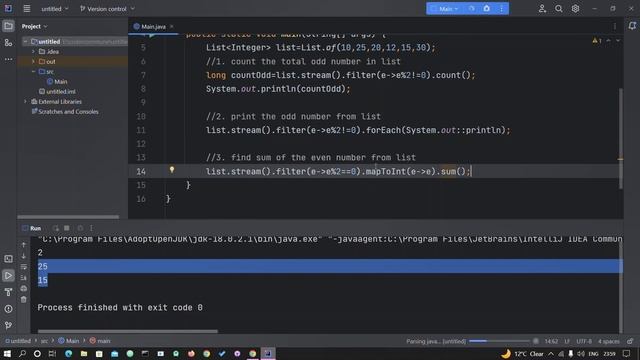Viewport: 640px width, 360px height.
Task: Place cursor on line 14 sum() code
Action: [456, 171]
